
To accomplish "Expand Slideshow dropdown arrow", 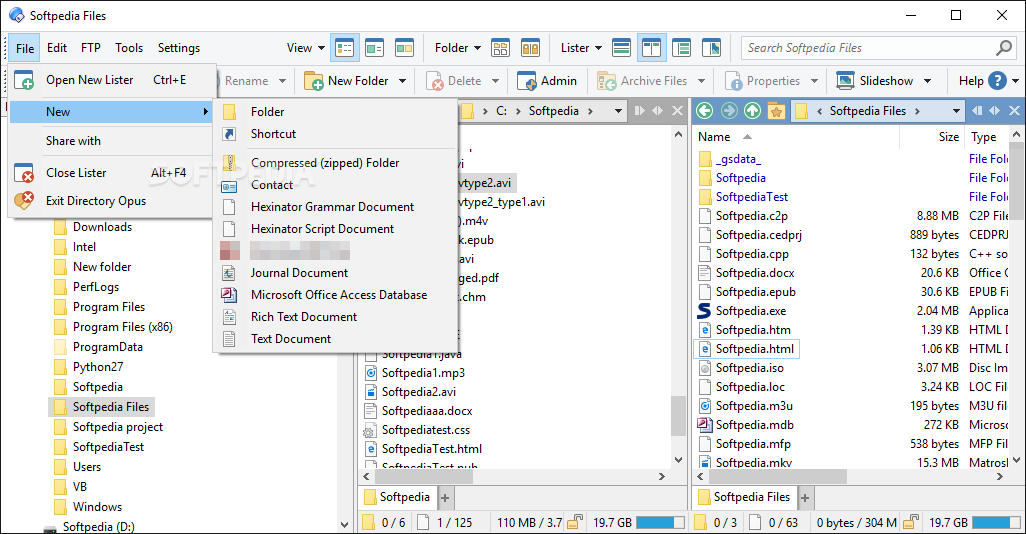I will (927, 81).
